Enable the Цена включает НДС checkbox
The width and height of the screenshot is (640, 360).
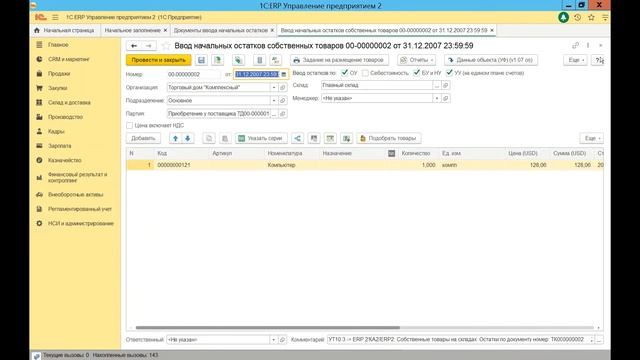point(129,125)
